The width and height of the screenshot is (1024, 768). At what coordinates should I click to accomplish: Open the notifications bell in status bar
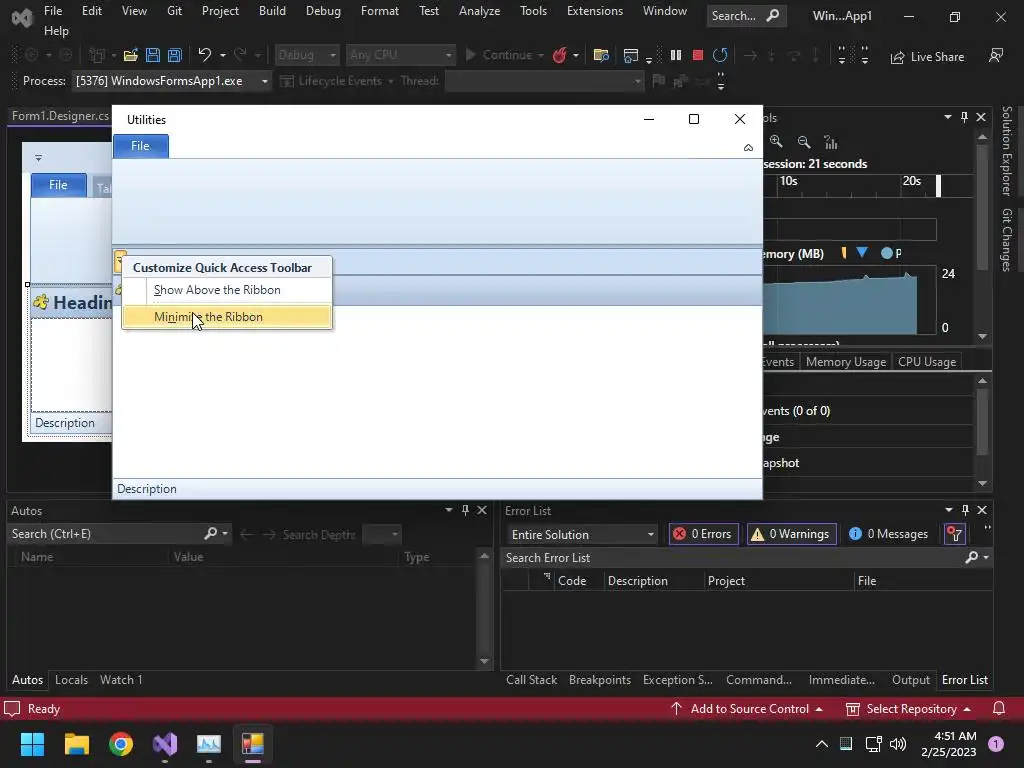(999, 709)
